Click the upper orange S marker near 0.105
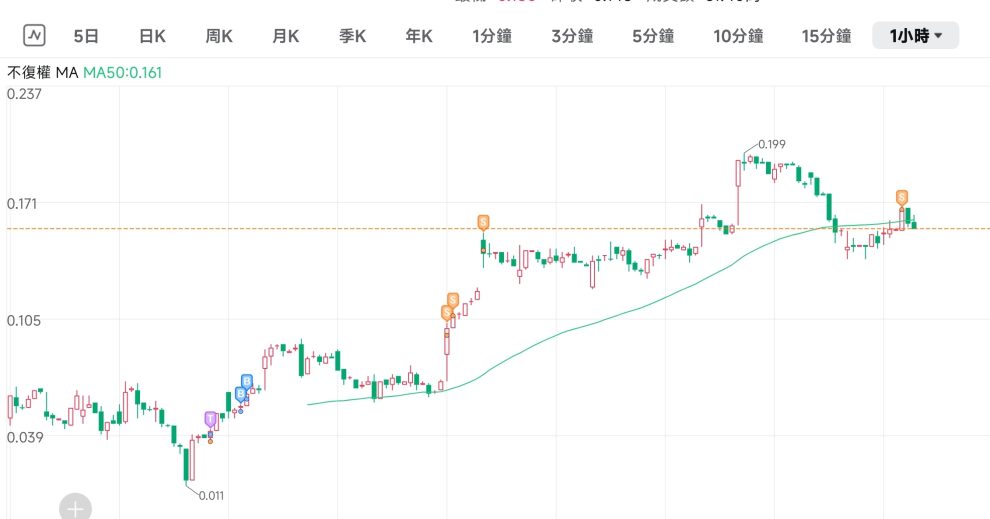 coord(453,300)
